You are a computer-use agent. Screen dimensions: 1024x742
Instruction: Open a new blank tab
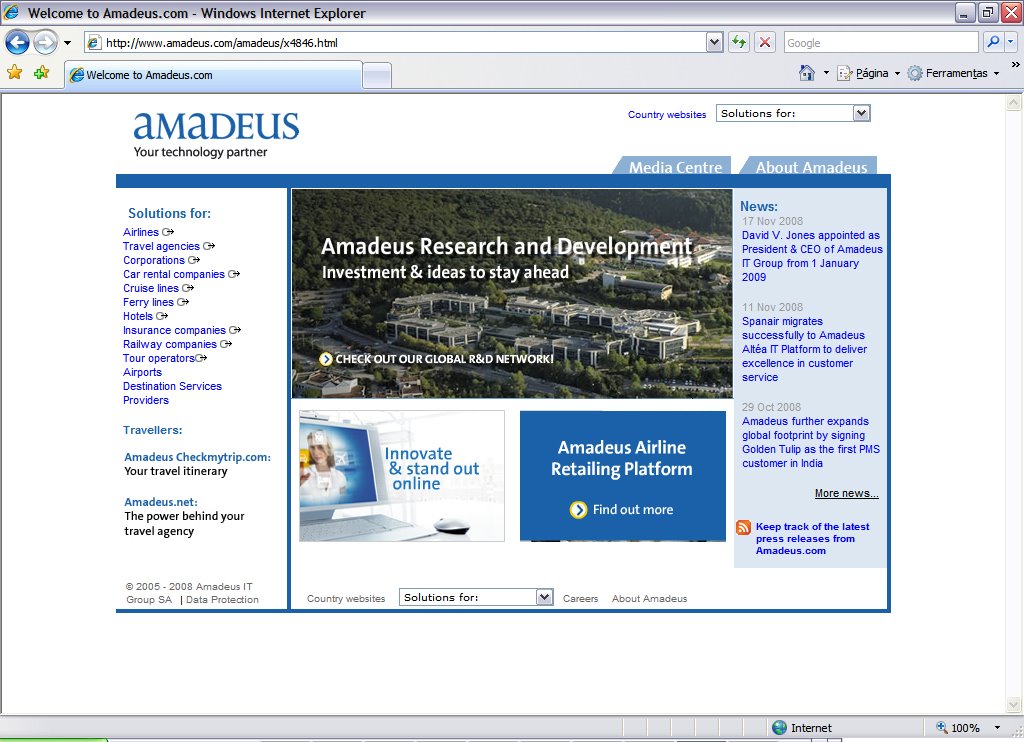click(377, 76)
